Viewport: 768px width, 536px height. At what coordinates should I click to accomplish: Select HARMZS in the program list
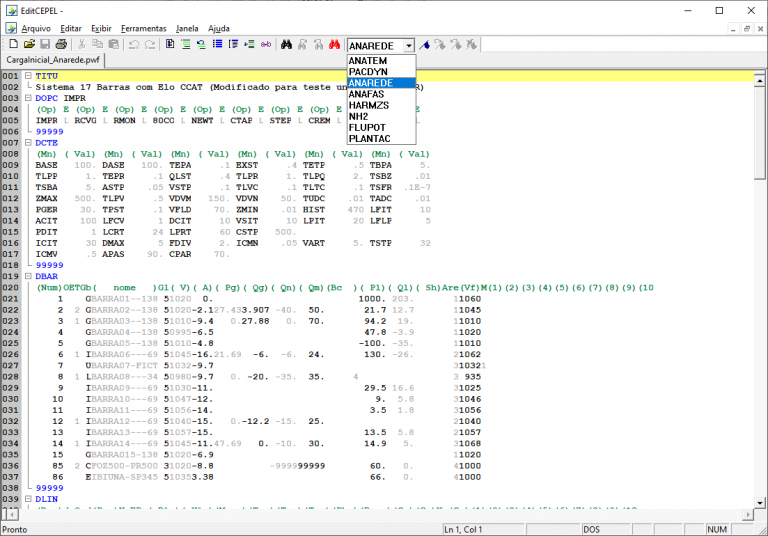[368, 105]
